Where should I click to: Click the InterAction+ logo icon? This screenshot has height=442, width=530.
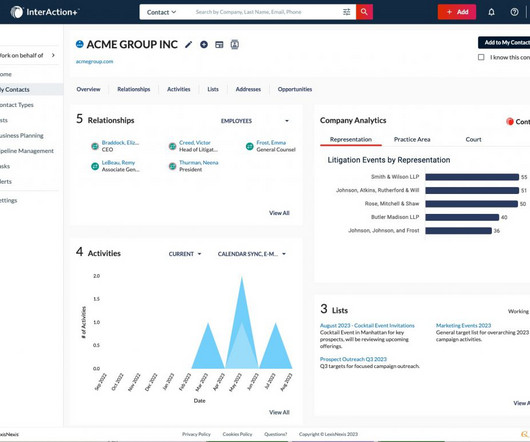click(17, 12)
